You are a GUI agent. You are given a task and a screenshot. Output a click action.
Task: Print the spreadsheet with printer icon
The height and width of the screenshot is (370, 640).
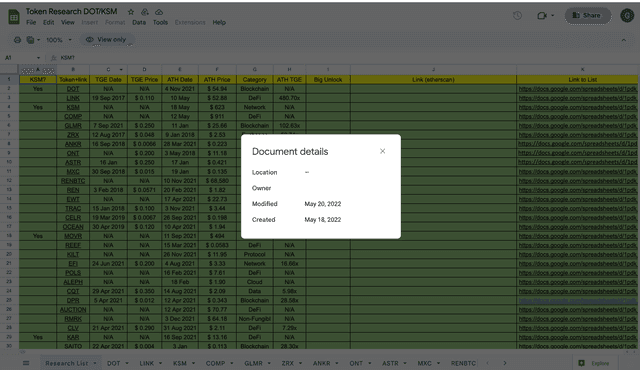pyautogui.click(x=17, y=40)
